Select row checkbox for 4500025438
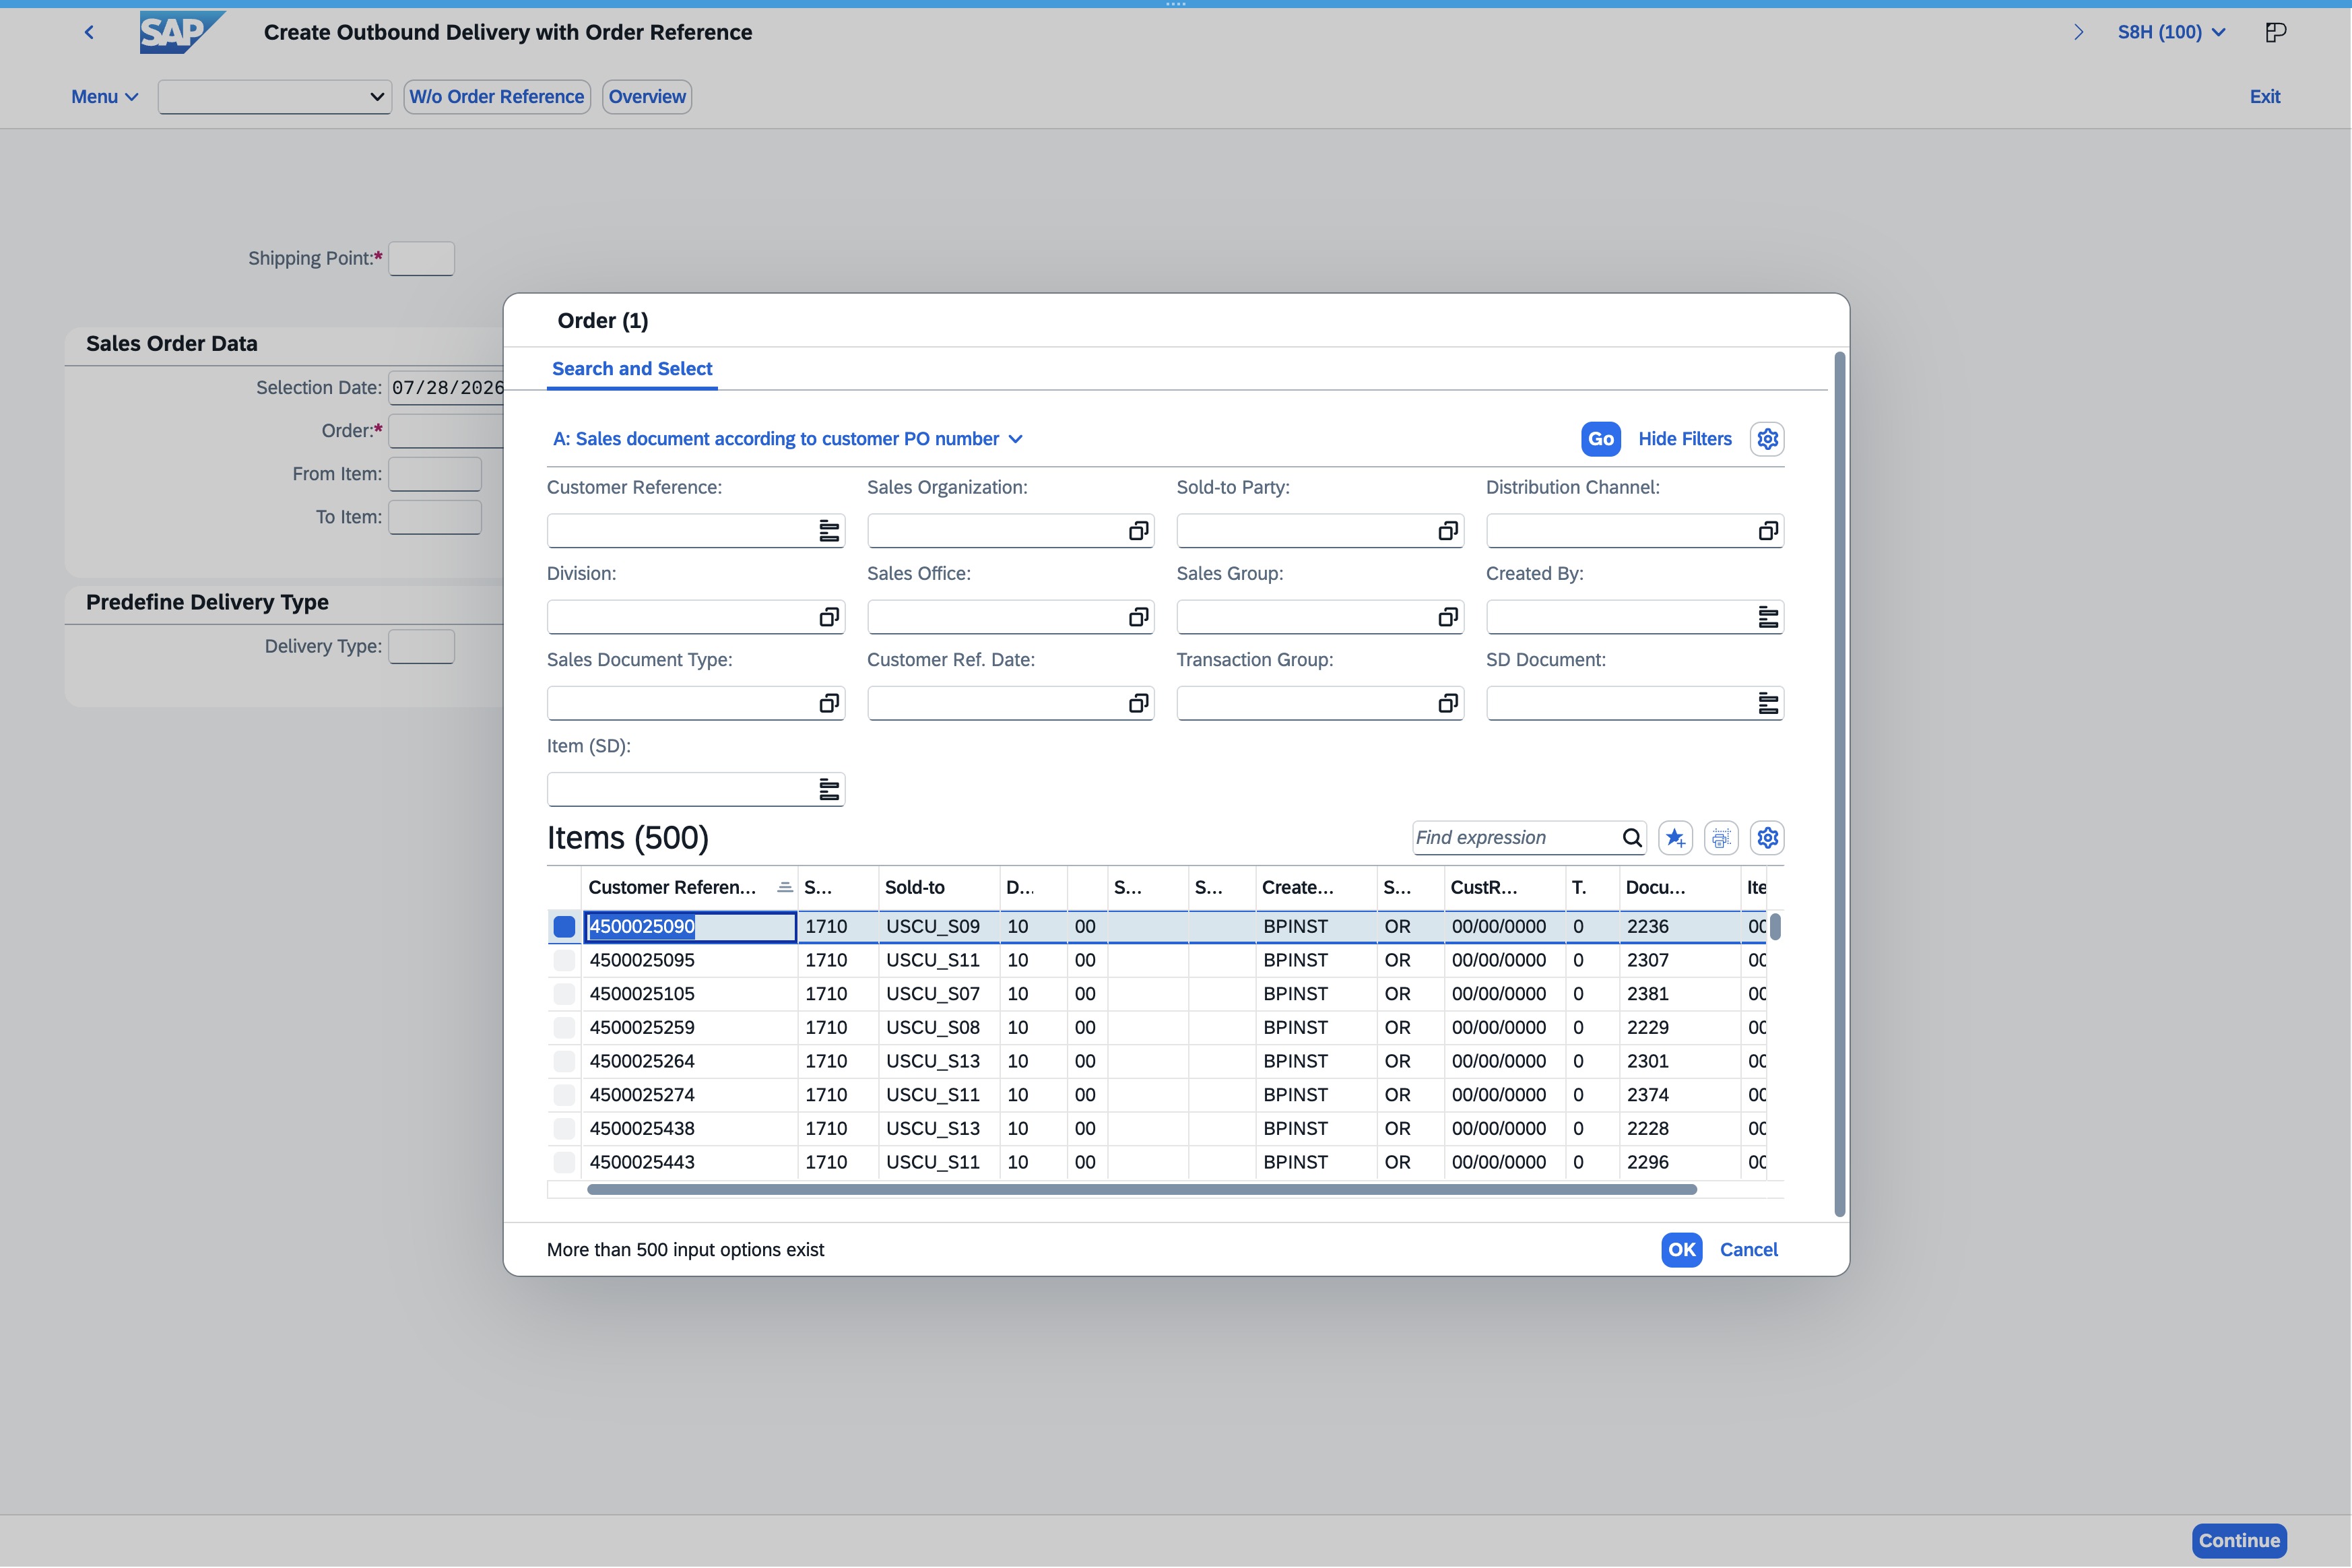The width and height of the screenshot is (2352, 1568). [564, 1129]
